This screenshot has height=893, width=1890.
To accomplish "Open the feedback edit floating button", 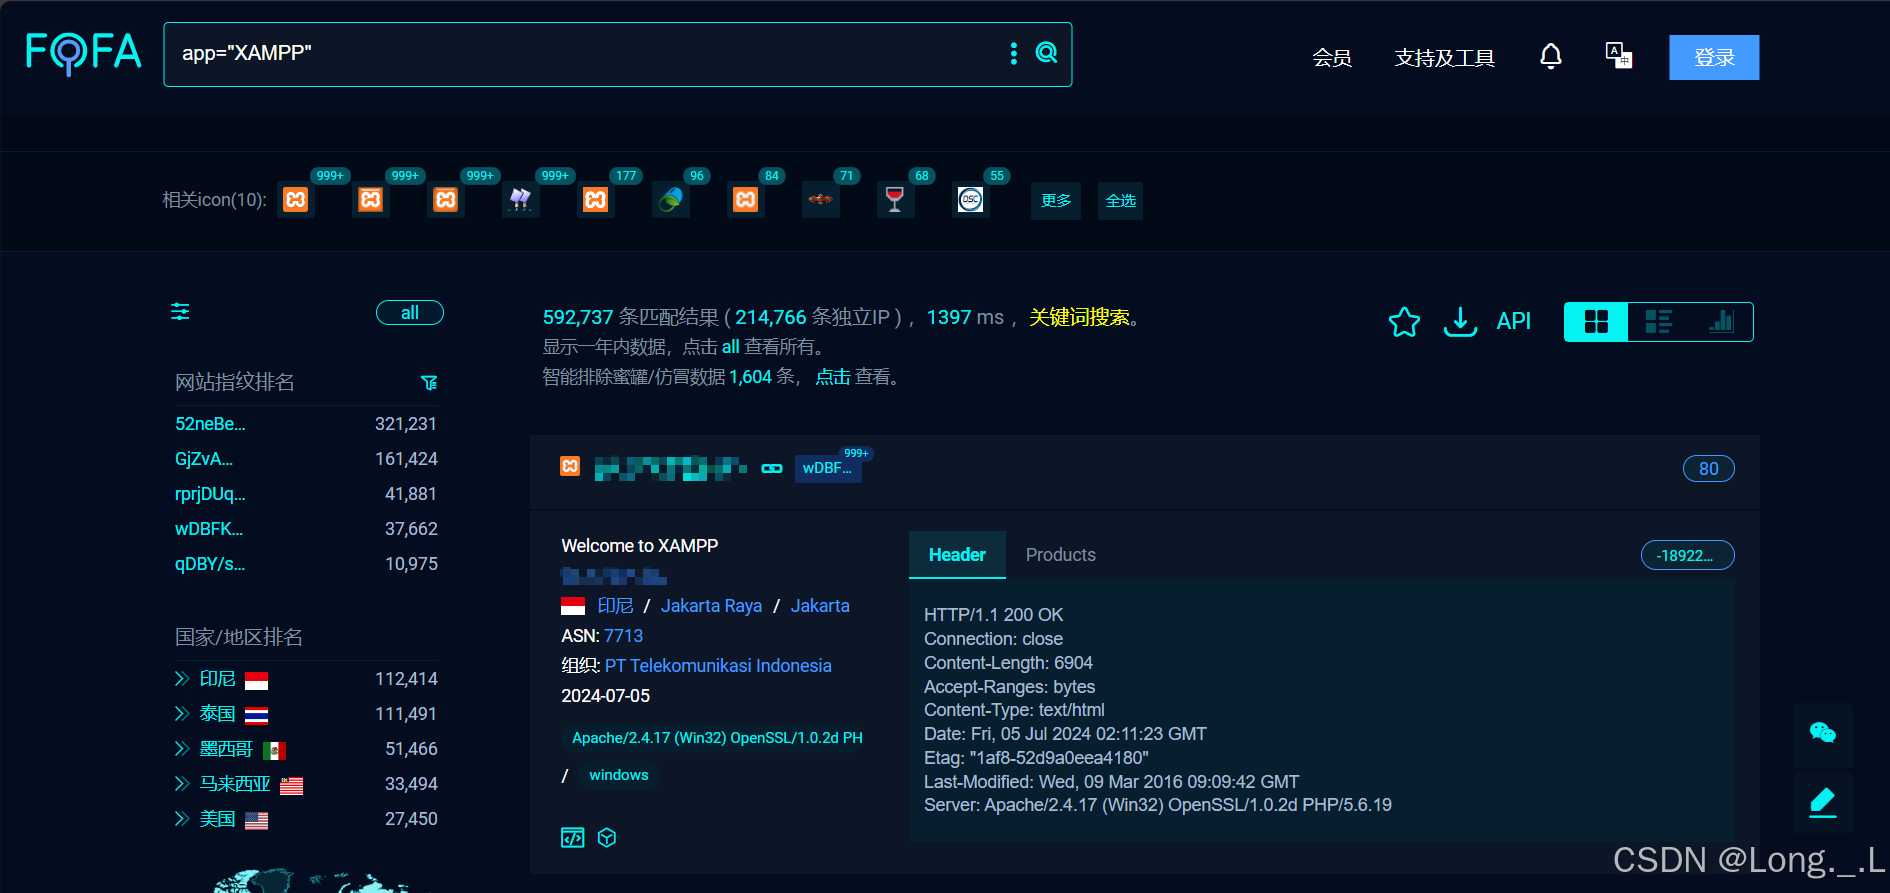I will pyautogui.click(x=1823, y=802).
